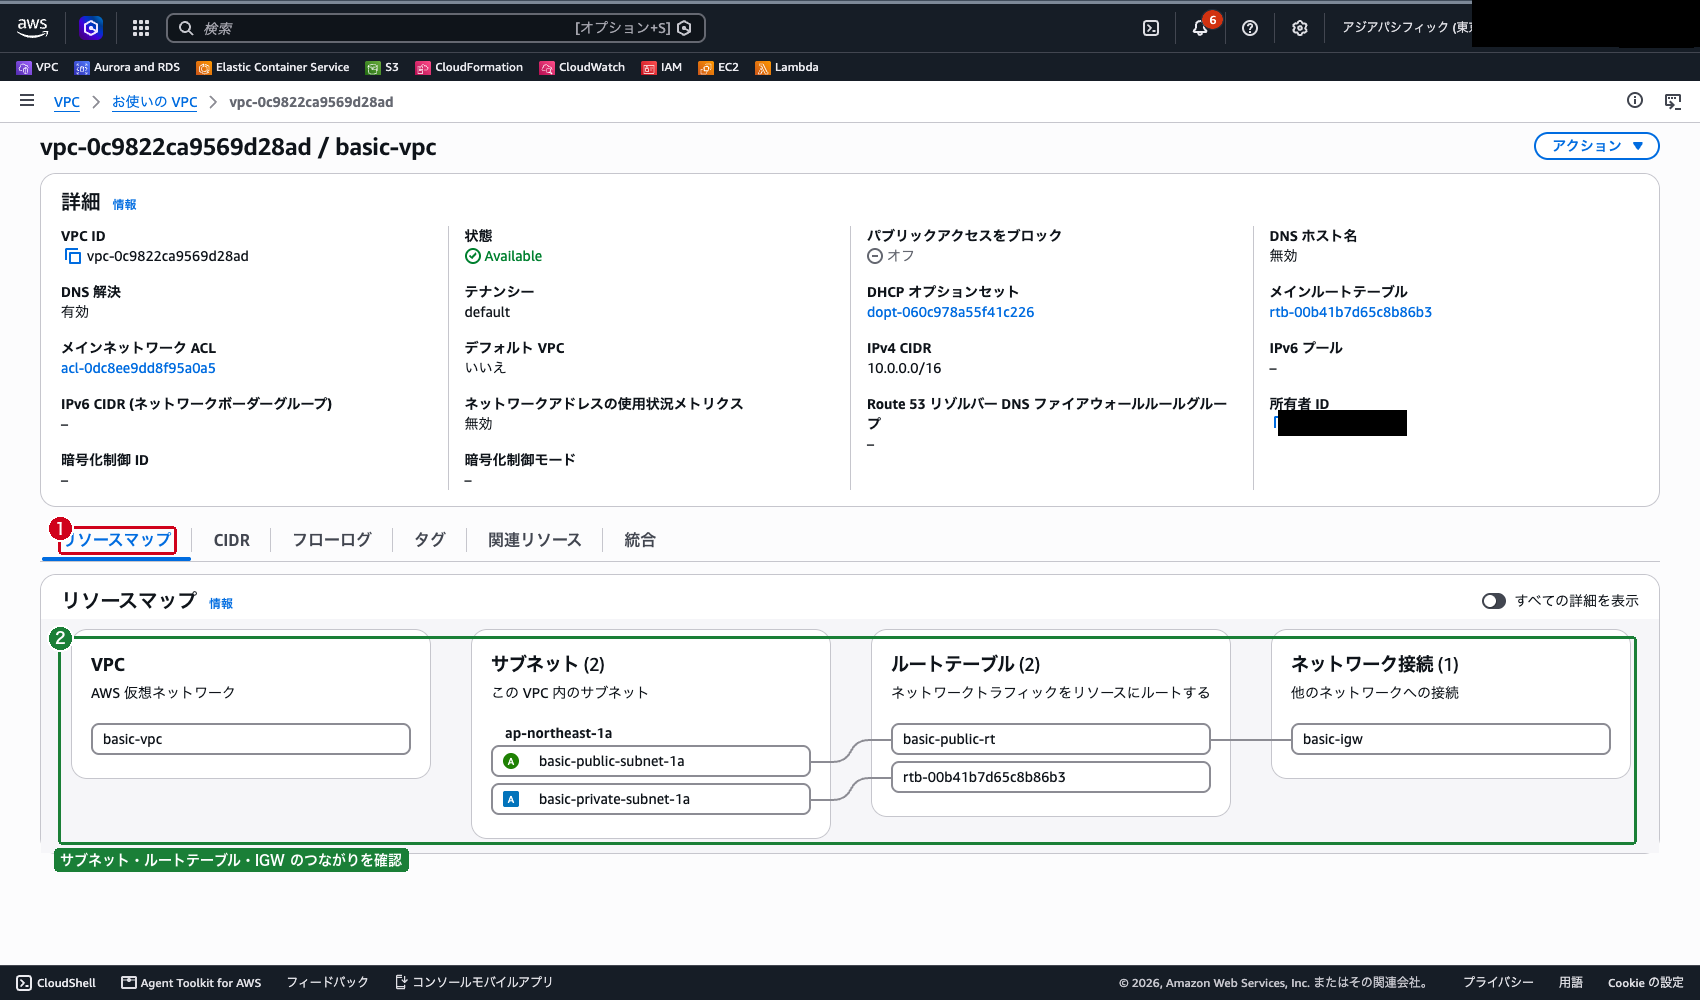Image resolution: width=1700 pixels, height=1000 pixels.
Task: Open Aurora and RDS favorite shortcut
Action: 128,67
